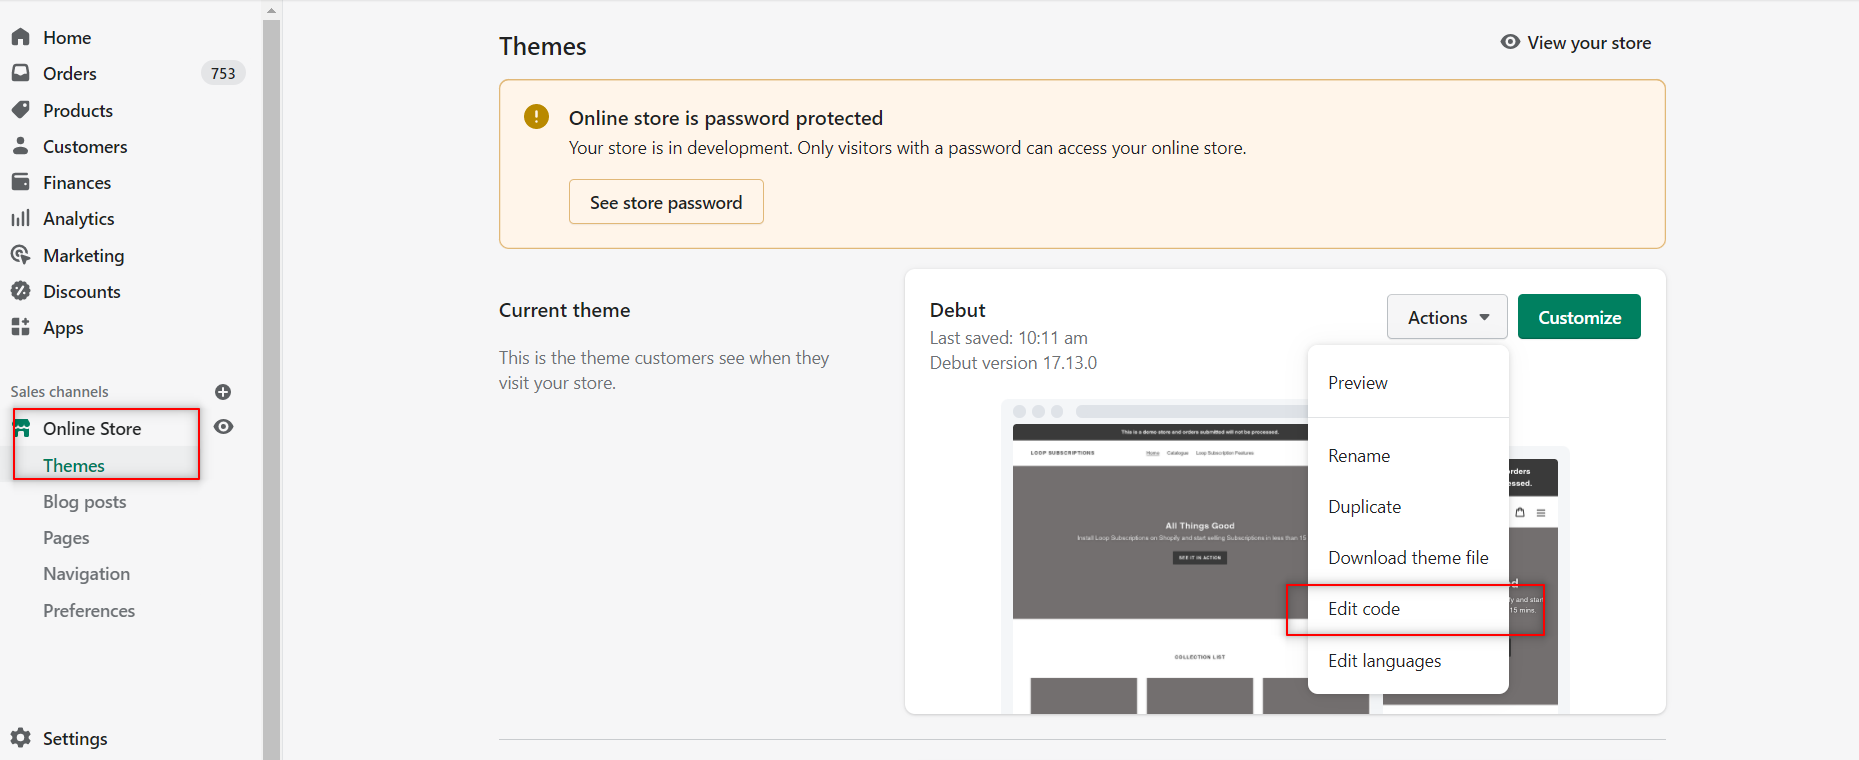Screen dimensions: 1859x760
Task: Click the Apps grid icon
Action: 20,327
